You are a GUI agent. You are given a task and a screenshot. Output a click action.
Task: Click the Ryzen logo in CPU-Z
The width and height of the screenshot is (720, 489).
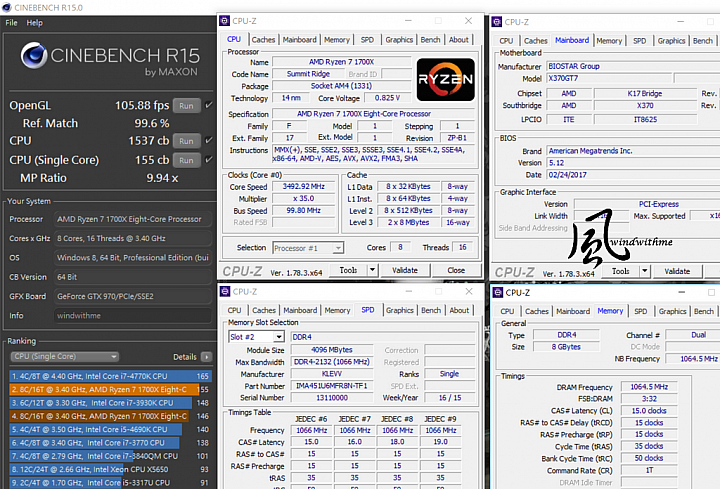click(445, 79)
